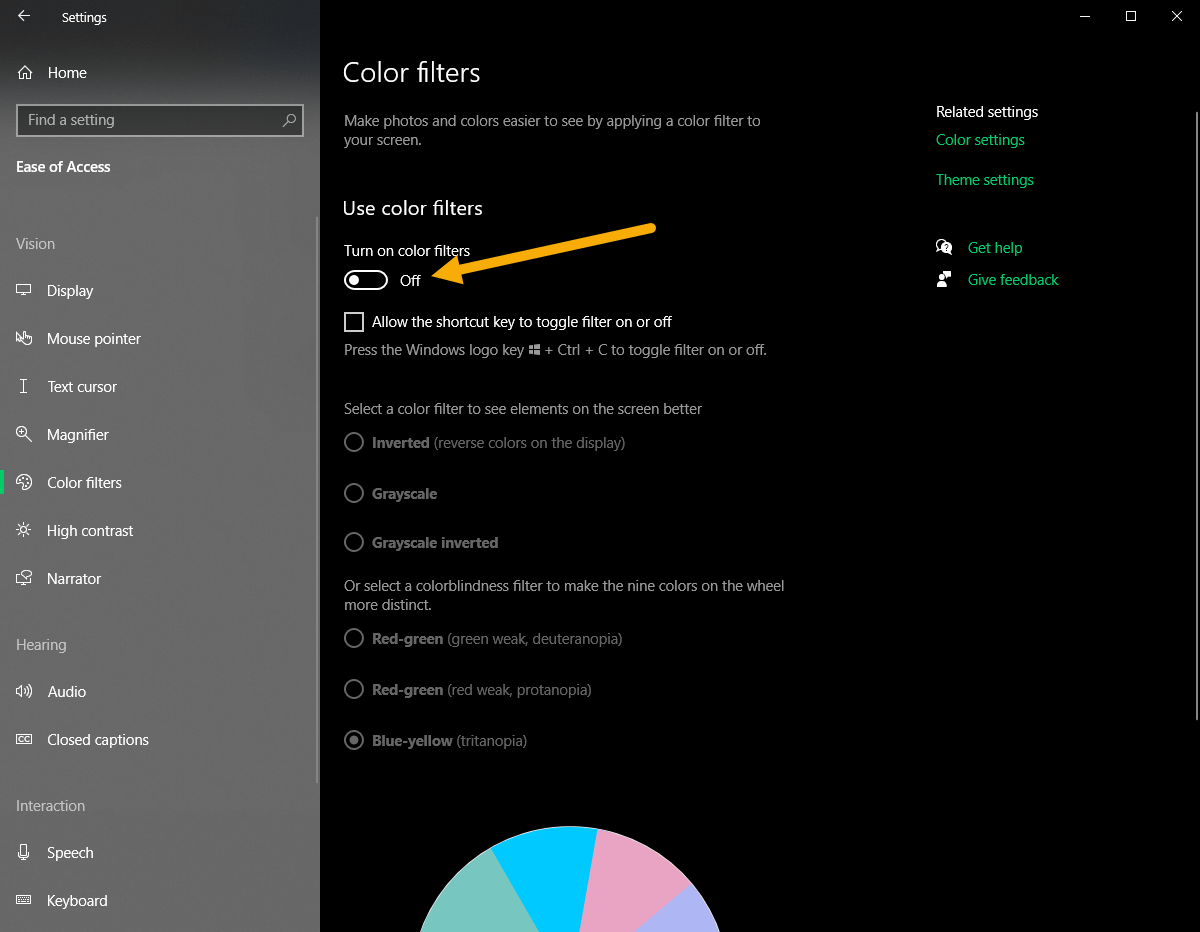The image size is (1200, 932).
Task: Open Magnifier settings using its magnifier icon
Action: point(24,434)
